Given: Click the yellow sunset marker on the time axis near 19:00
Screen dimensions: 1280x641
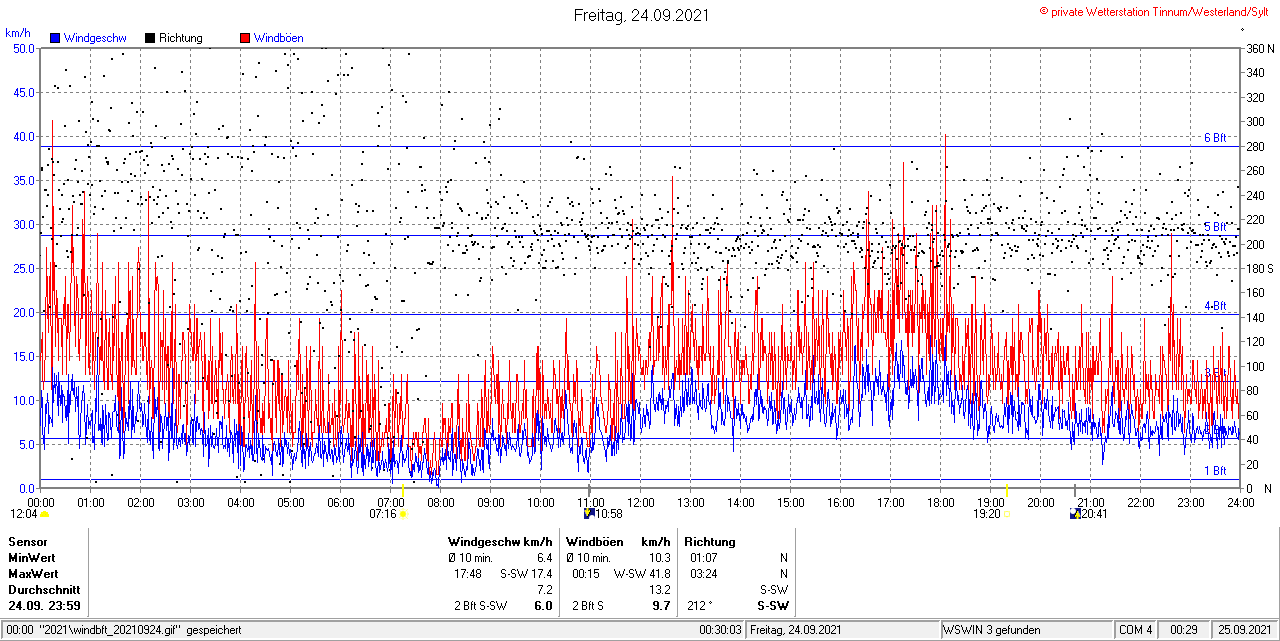Looking at the screenshot, I should tap(1006, 489).
